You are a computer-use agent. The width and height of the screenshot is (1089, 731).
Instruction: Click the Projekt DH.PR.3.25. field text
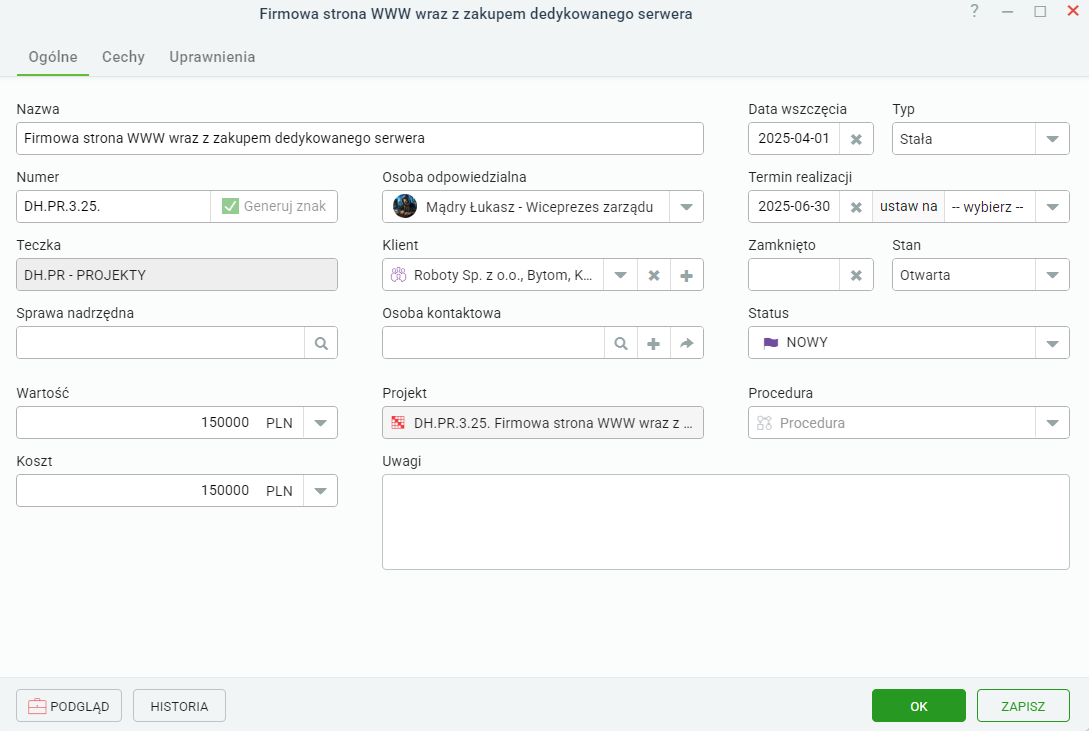(x=553, y=423)
